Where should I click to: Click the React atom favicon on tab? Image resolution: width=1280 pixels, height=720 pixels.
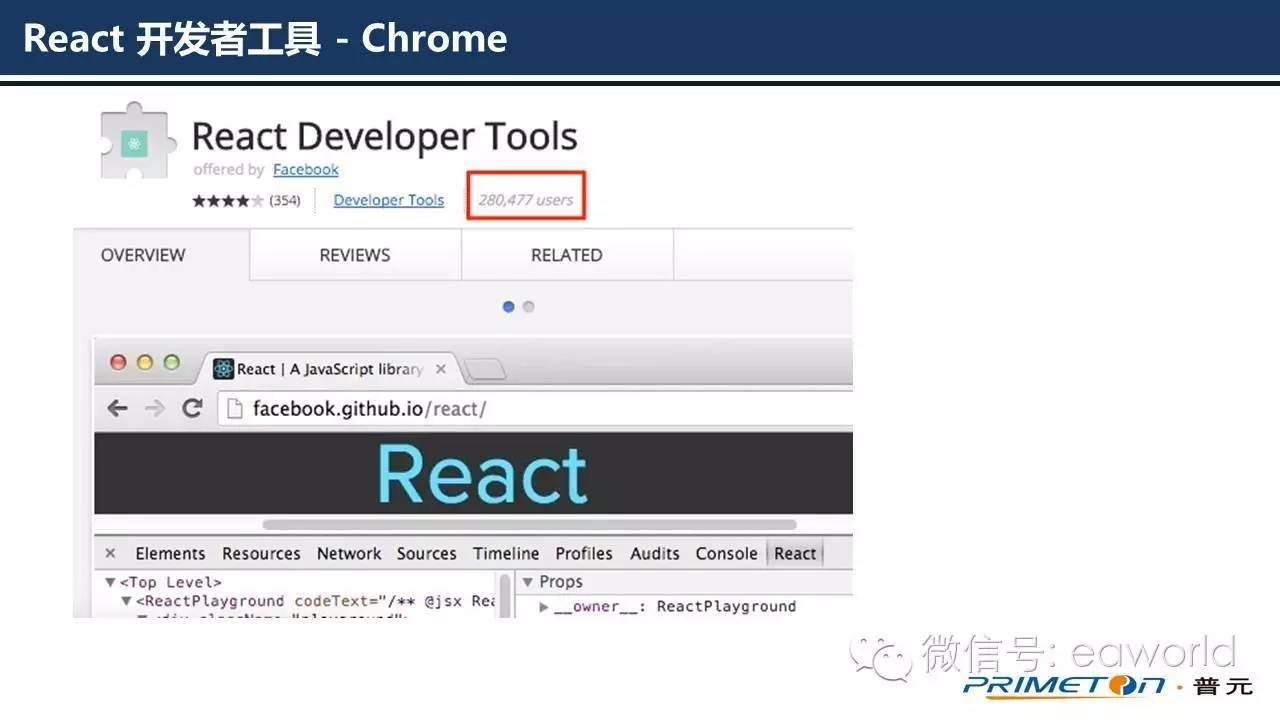223,369
